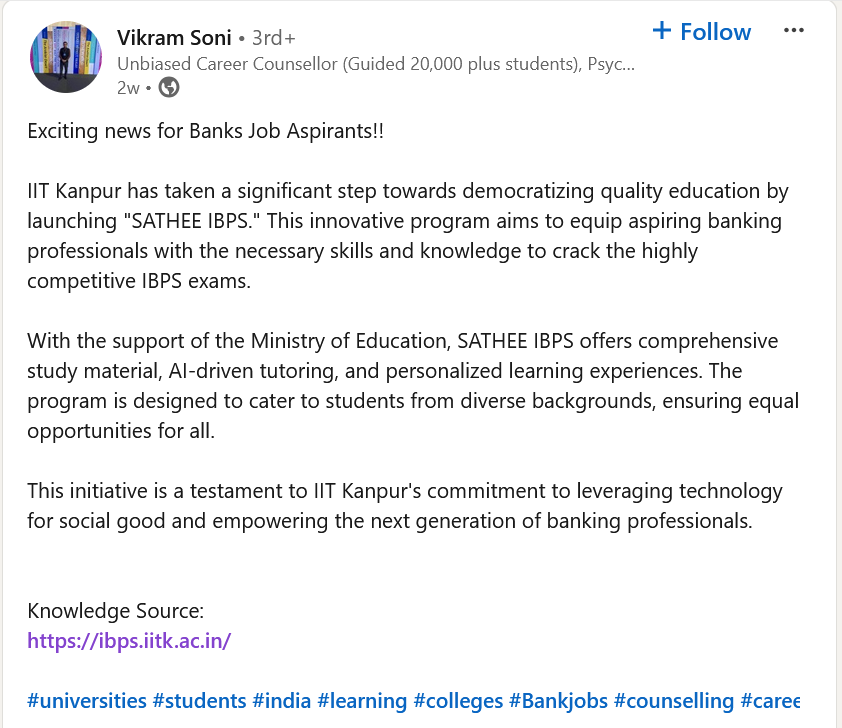
Task: Open the three-dot post options menu
Action: pos(794,31)
